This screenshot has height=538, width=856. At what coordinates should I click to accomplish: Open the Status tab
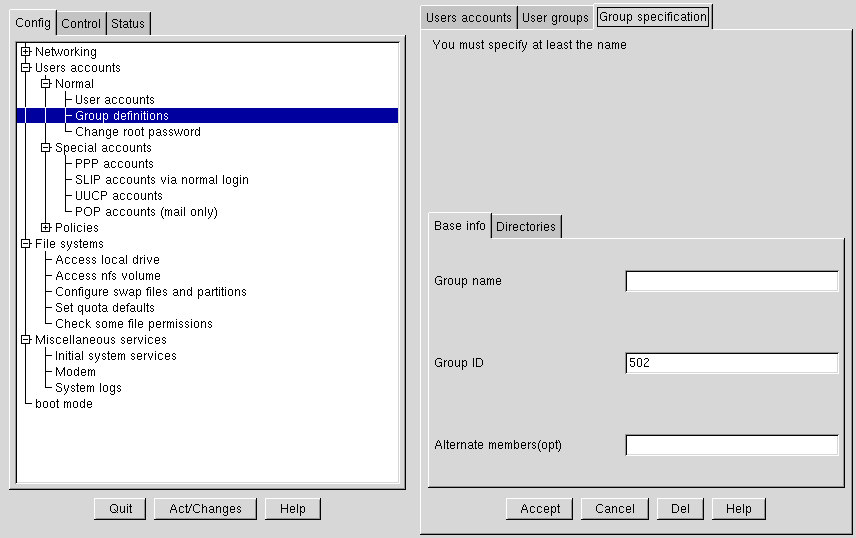(128, 24)
